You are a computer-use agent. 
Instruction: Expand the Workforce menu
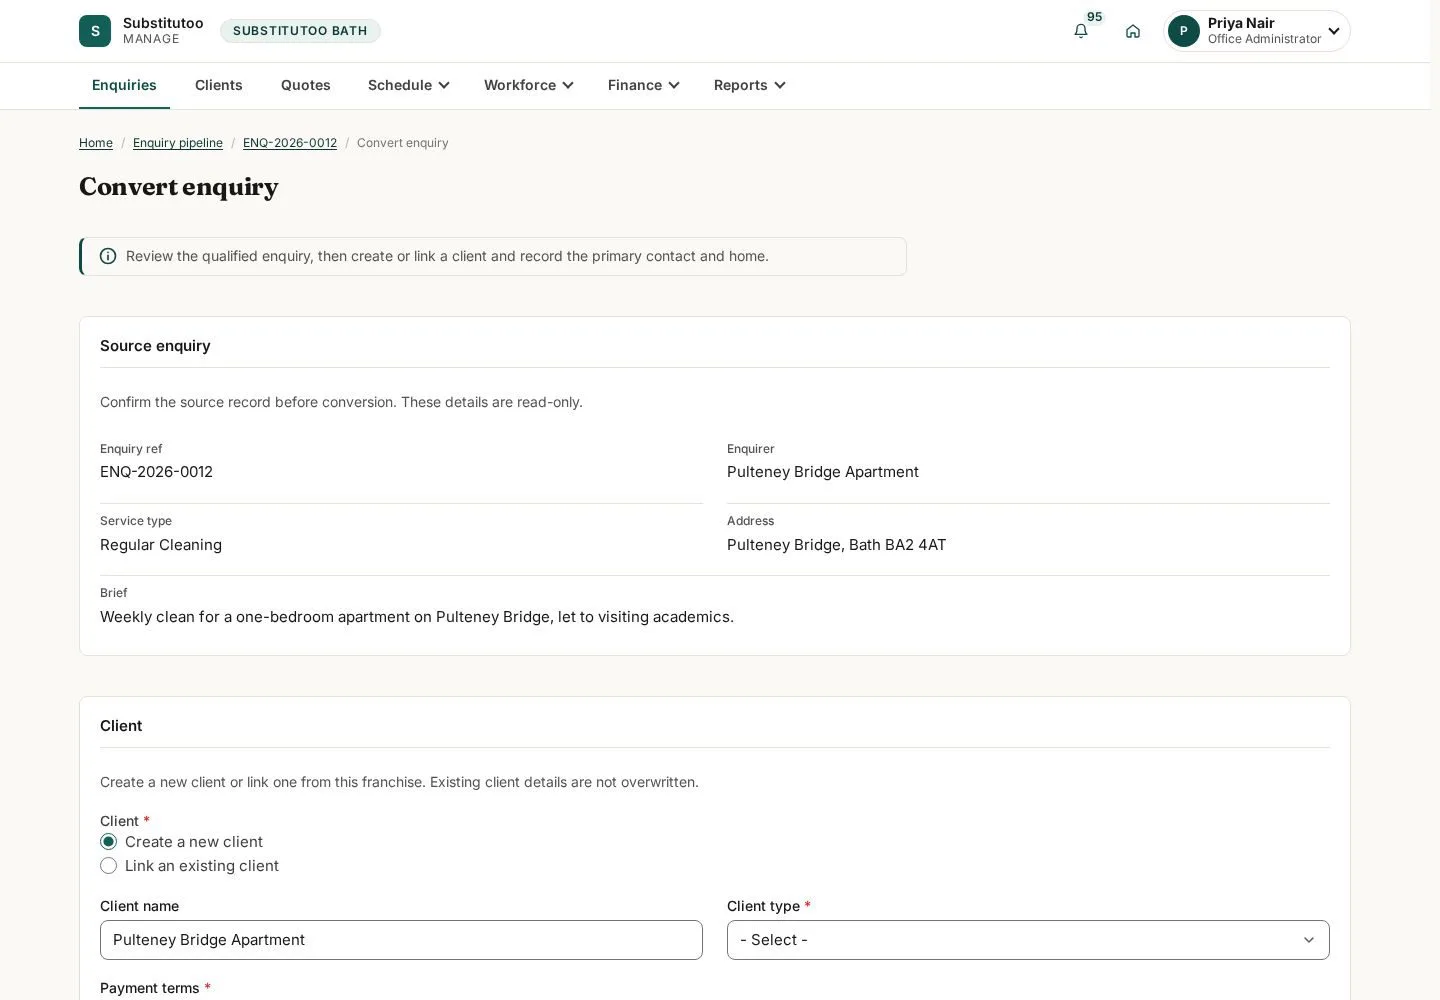(x=529, y=85)
